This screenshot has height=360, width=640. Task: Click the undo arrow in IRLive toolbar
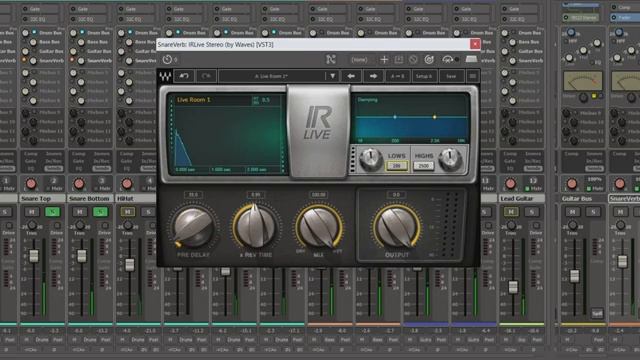184,76
